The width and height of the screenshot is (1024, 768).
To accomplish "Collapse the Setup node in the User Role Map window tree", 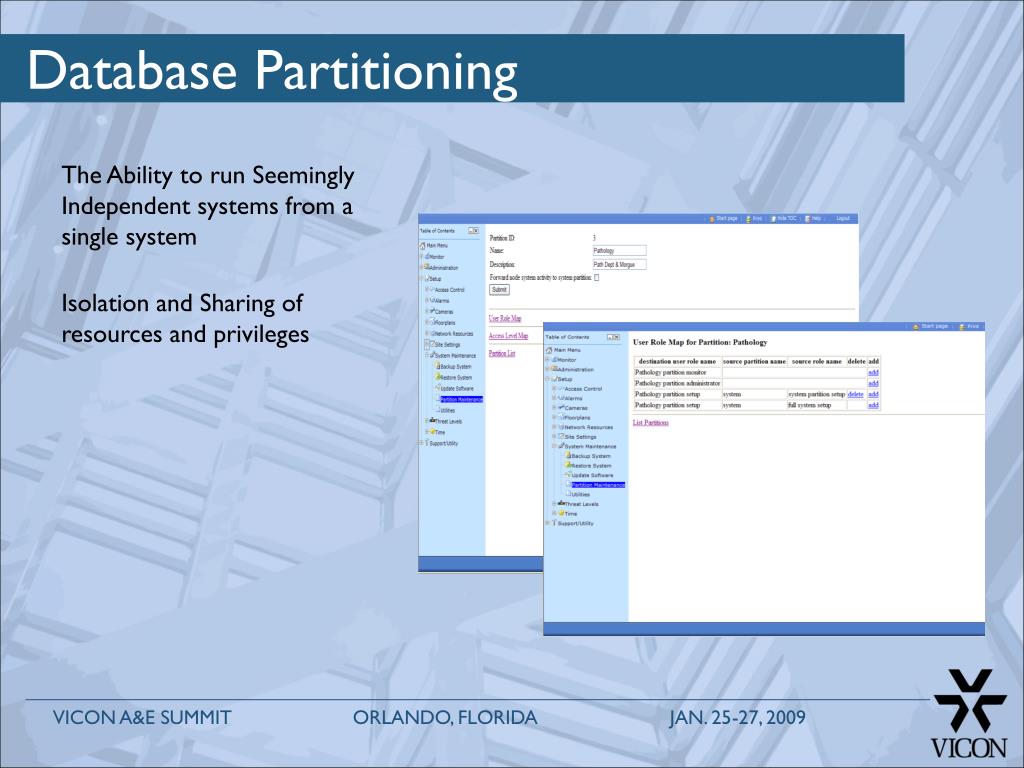I will (x=547, y=379).
